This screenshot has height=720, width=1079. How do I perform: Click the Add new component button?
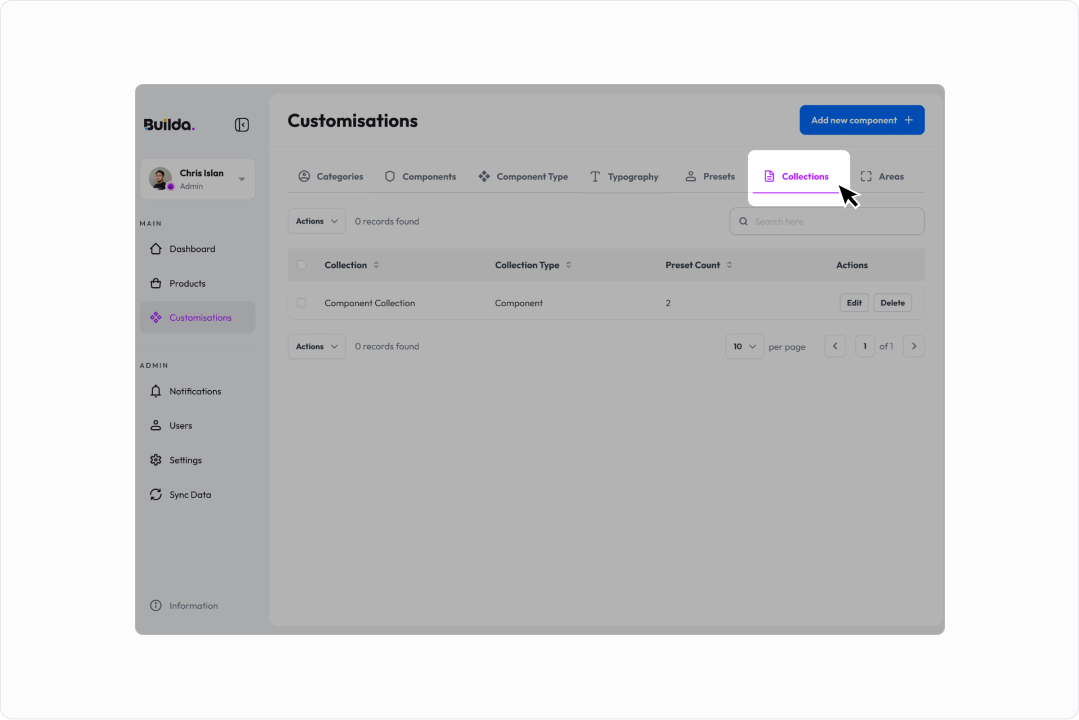click(x=862, y=120)
